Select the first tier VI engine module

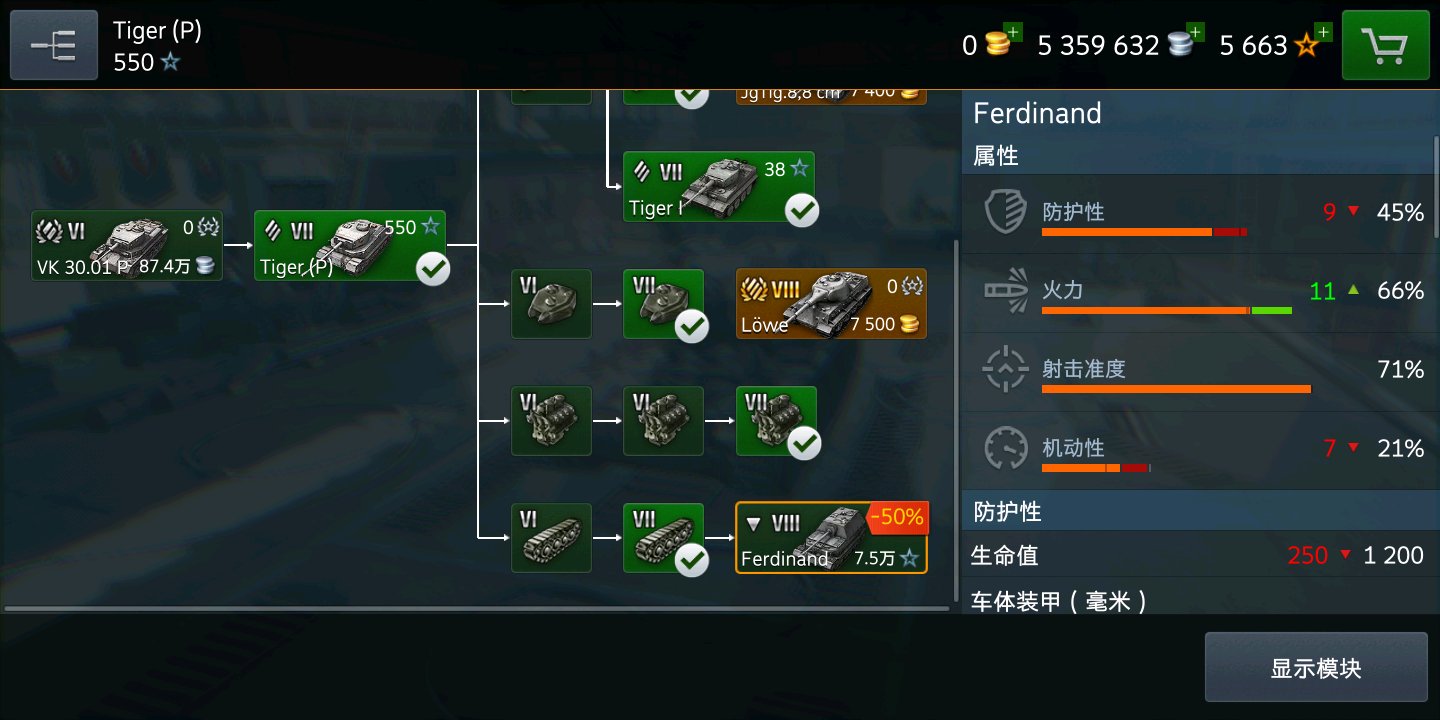[x=551, y=421]
